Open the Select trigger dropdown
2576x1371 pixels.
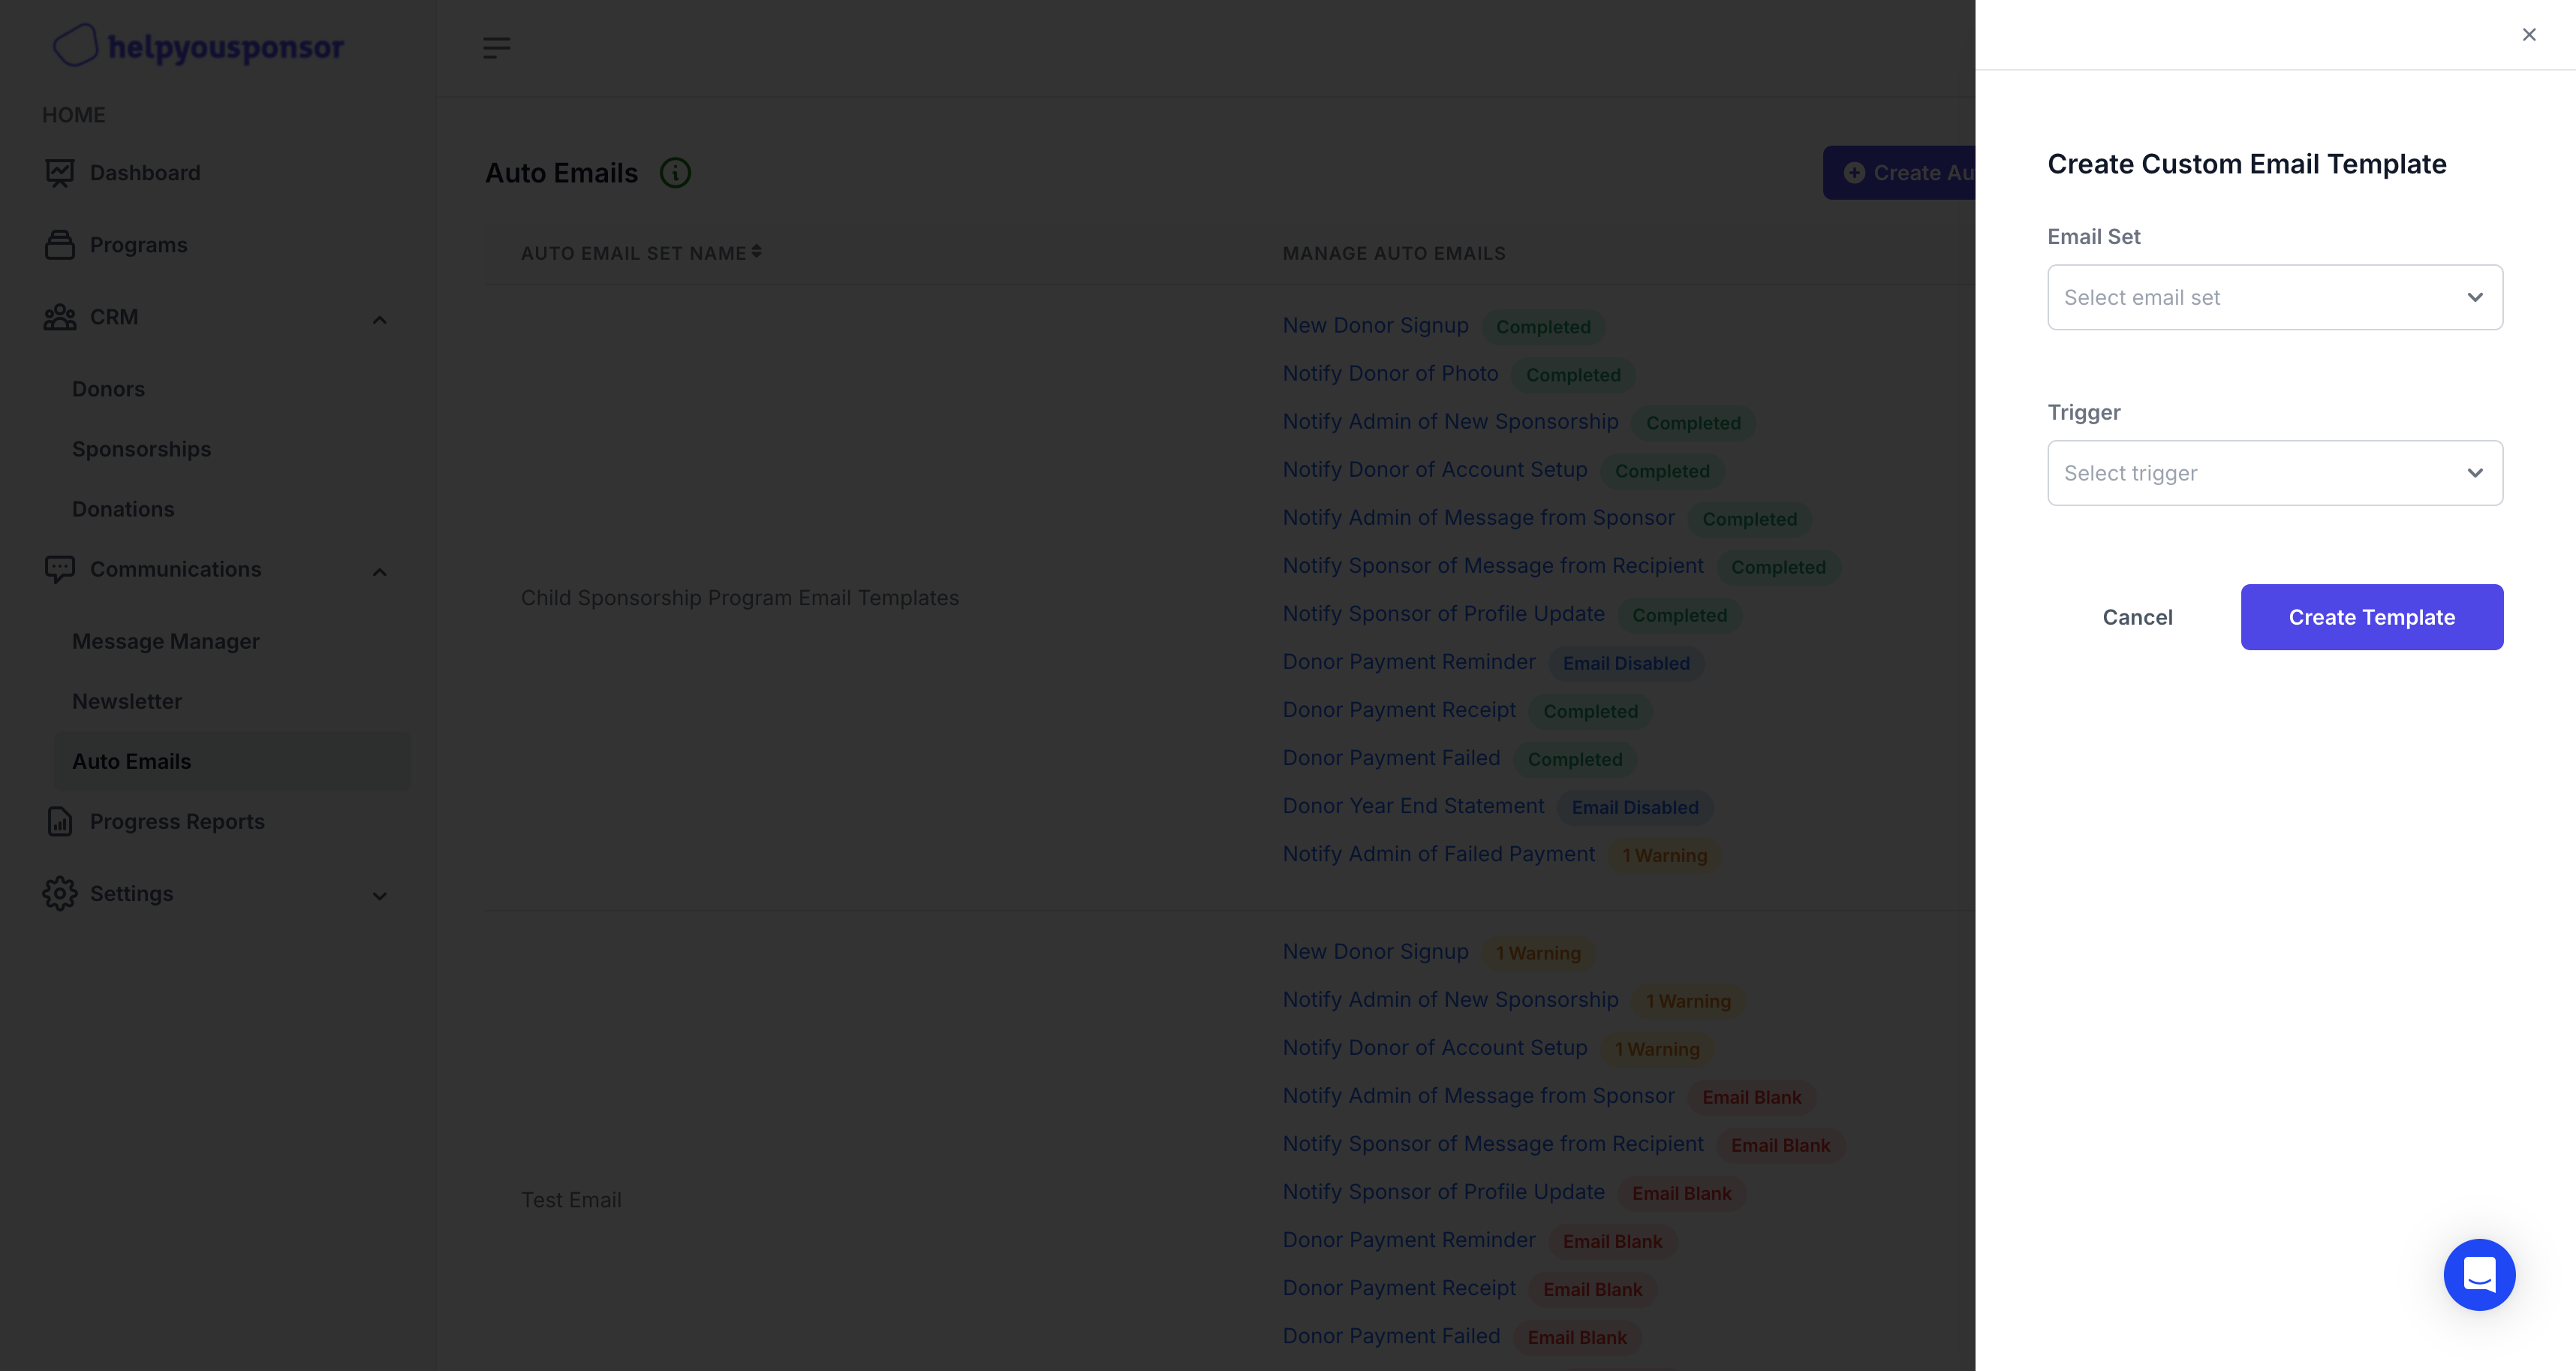tap(2274, 473)
